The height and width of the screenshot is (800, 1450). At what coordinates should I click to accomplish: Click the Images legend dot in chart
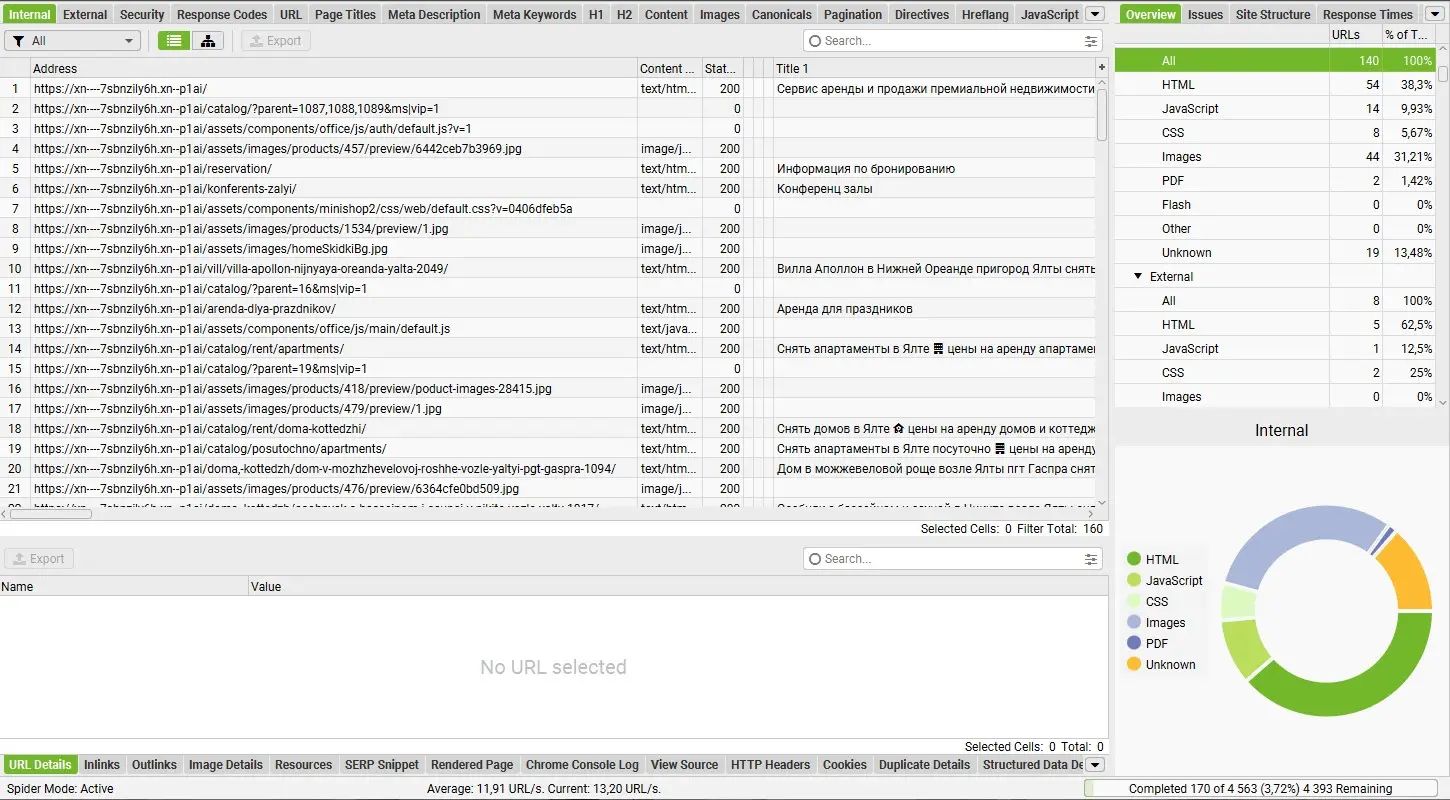coord(1133,623)
